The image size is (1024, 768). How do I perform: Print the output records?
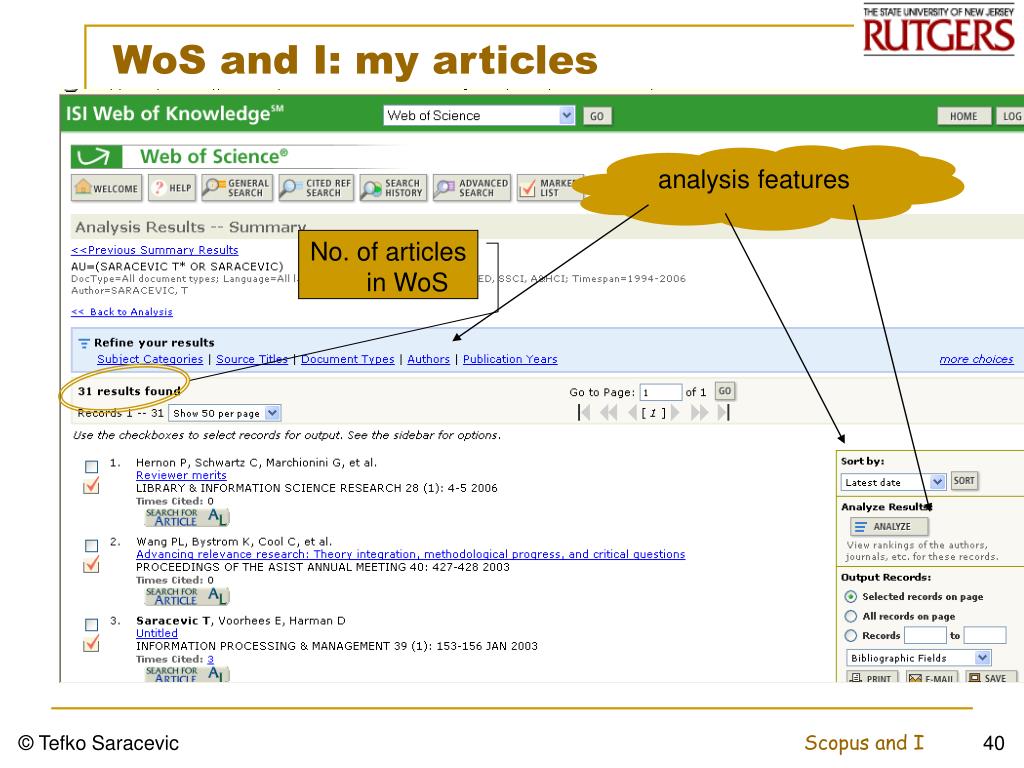click(872, 677)
